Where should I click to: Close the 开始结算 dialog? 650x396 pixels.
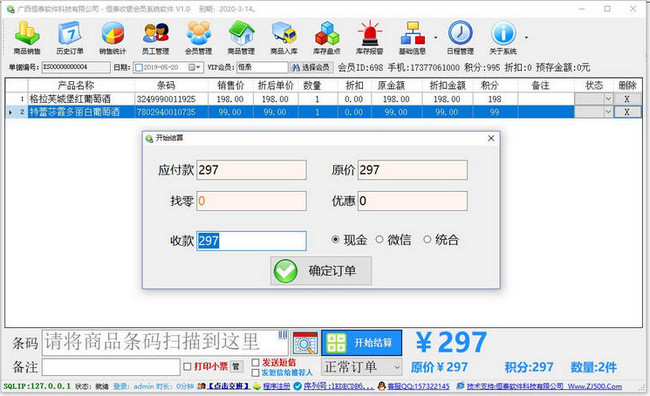[491, 138]
